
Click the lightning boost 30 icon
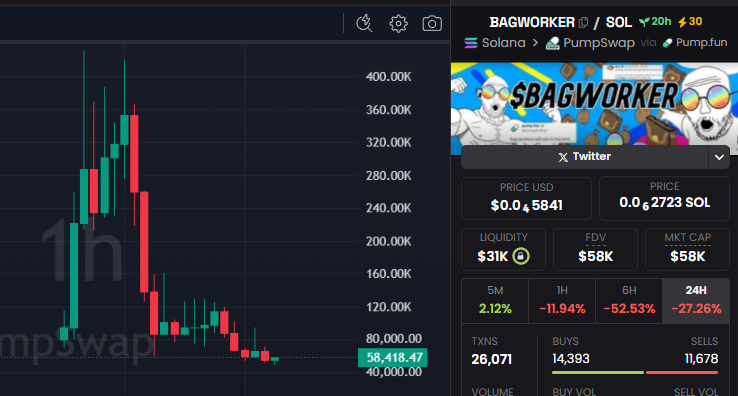682,22
